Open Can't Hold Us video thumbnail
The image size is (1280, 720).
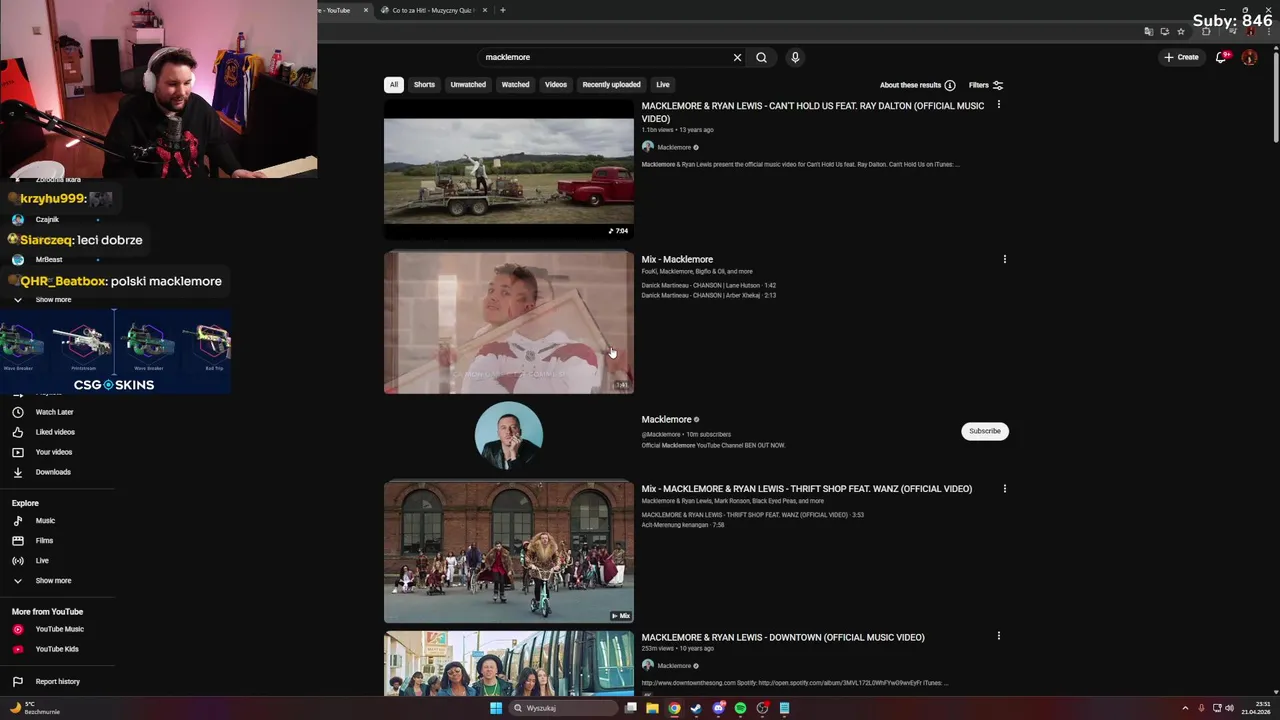click(x=508, y=170)
